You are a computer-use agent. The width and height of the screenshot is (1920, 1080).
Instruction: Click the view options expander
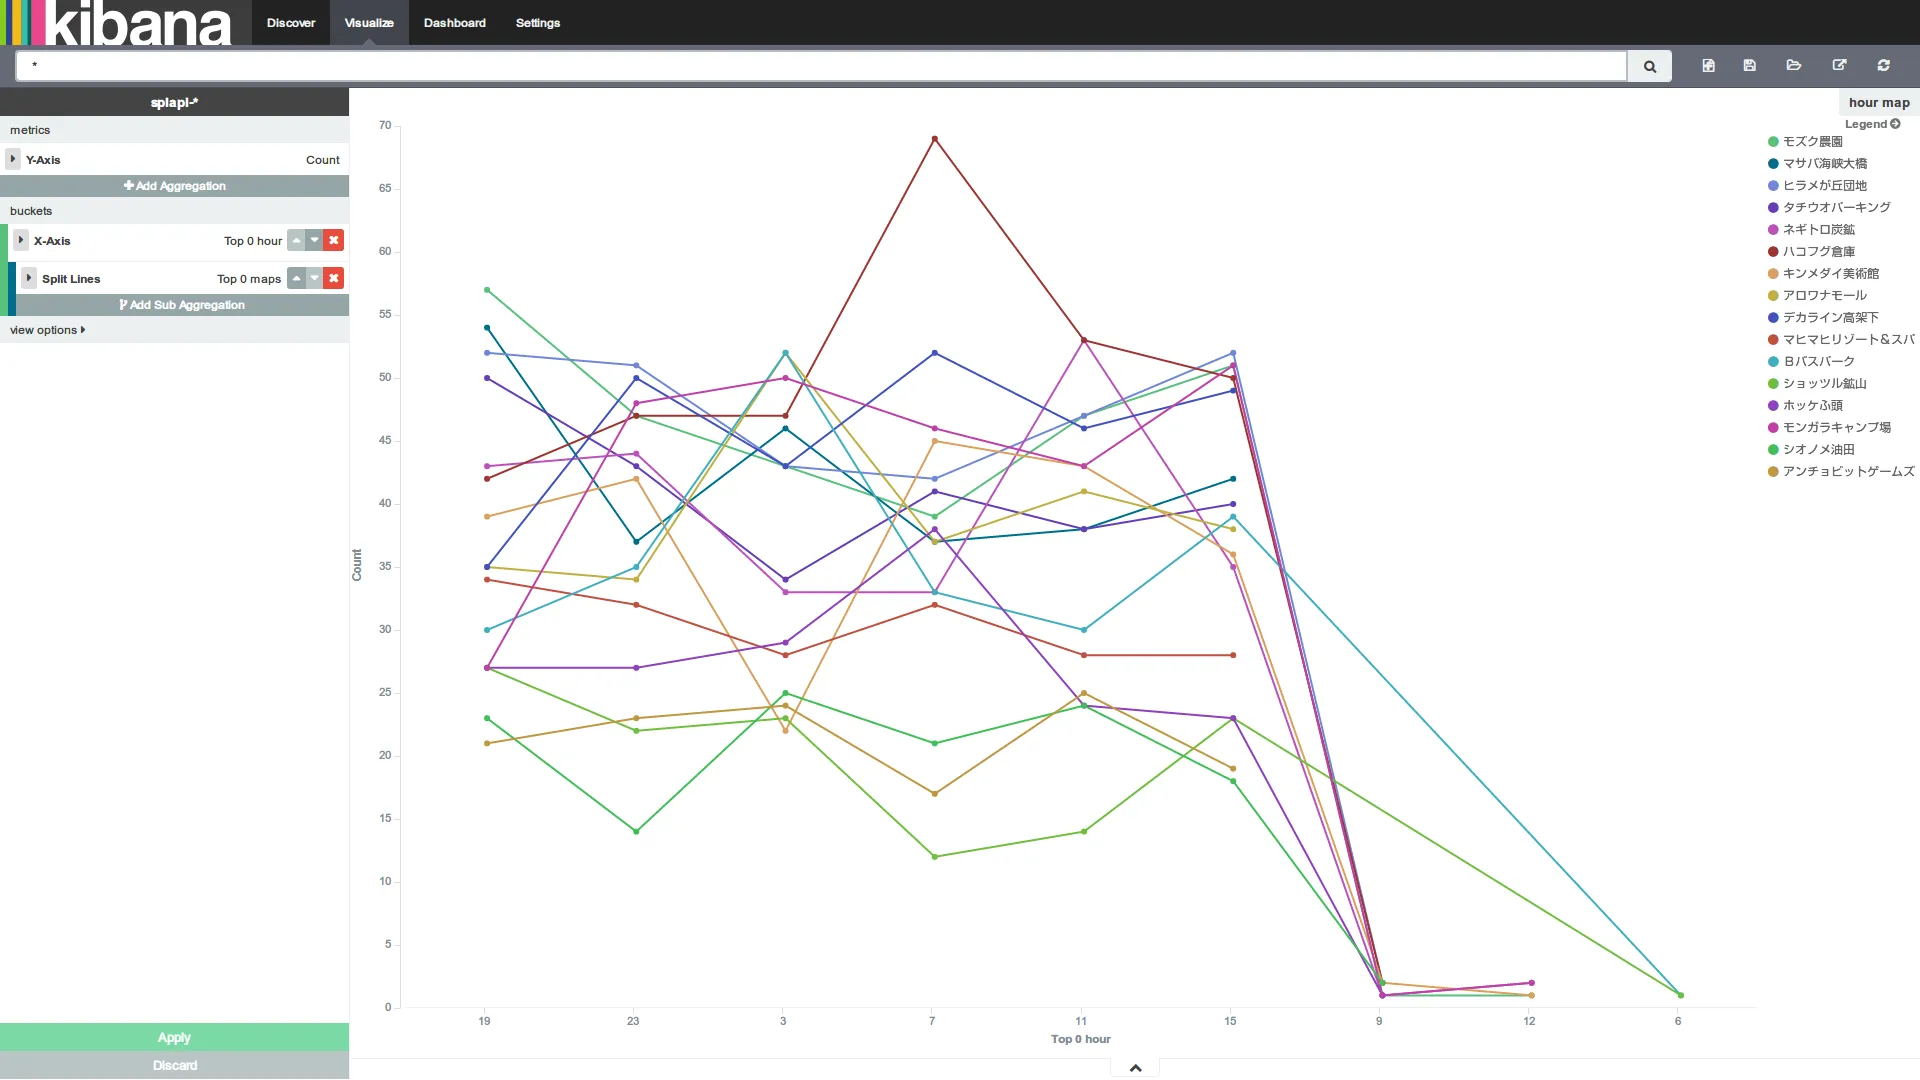tap(46, 330)
